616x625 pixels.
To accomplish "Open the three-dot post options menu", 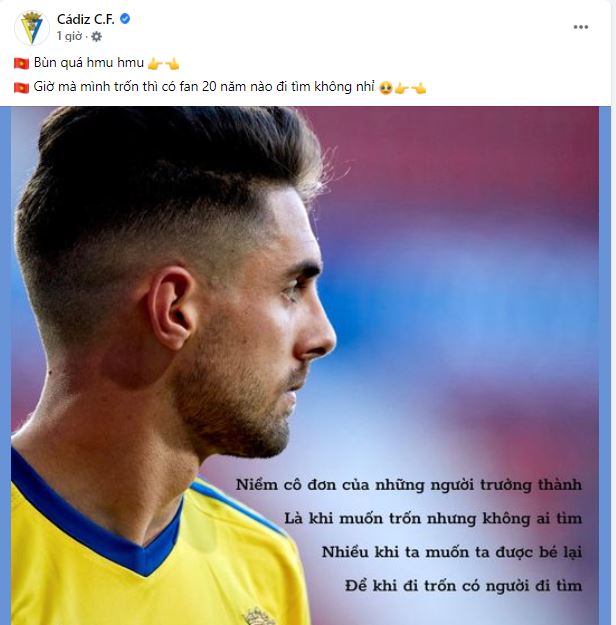I will pyautogui.click(x=581, y=27).
